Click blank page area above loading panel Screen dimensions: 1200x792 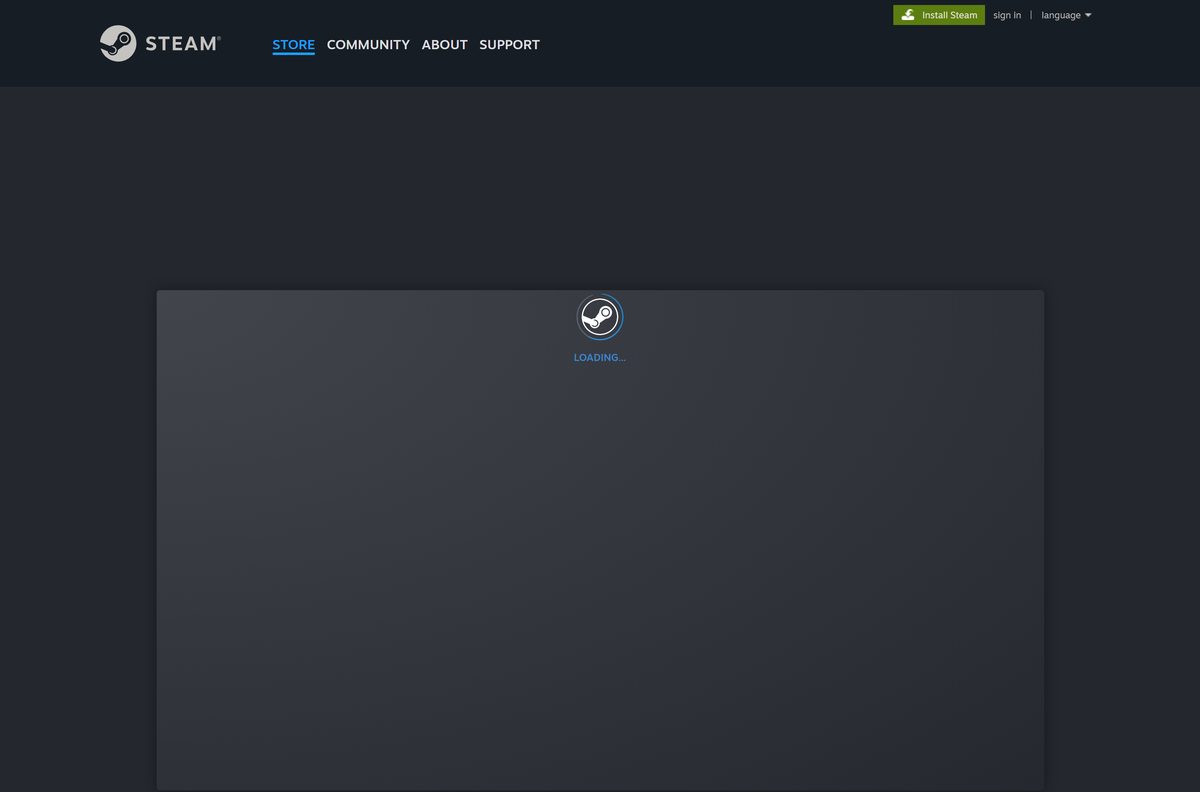point(600,188)
